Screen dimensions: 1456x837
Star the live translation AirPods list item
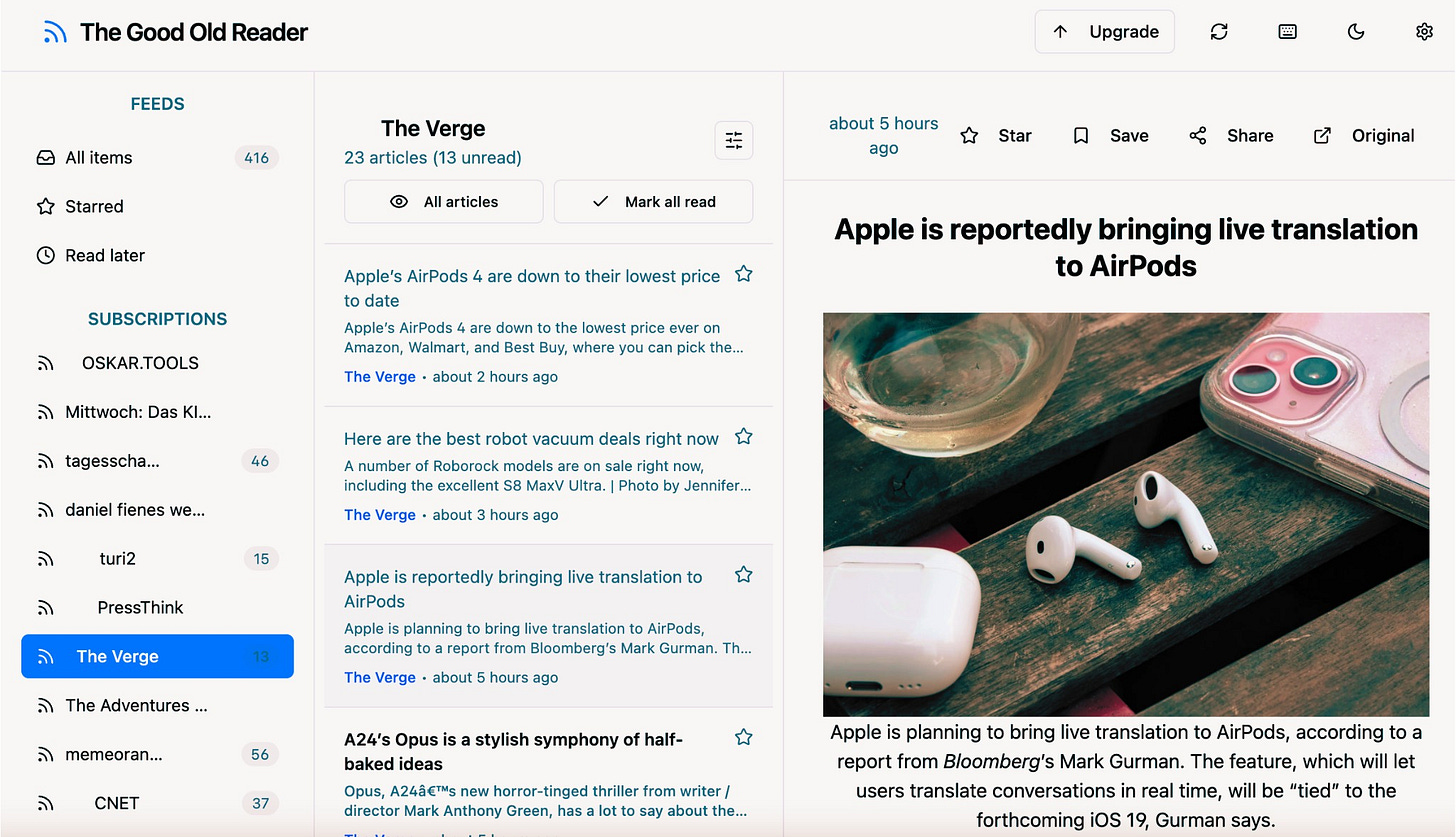[x=743, y=575]
